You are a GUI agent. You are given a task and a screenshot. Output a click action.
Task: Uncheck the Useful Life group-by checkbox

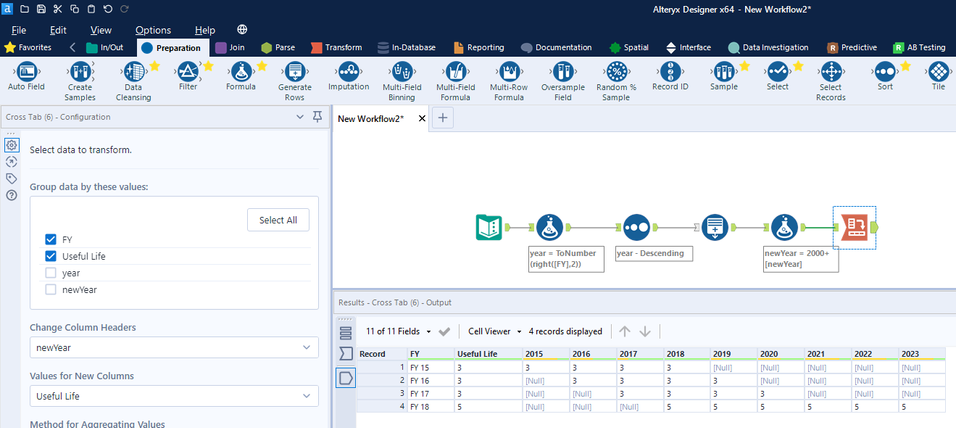coord(51,256)
